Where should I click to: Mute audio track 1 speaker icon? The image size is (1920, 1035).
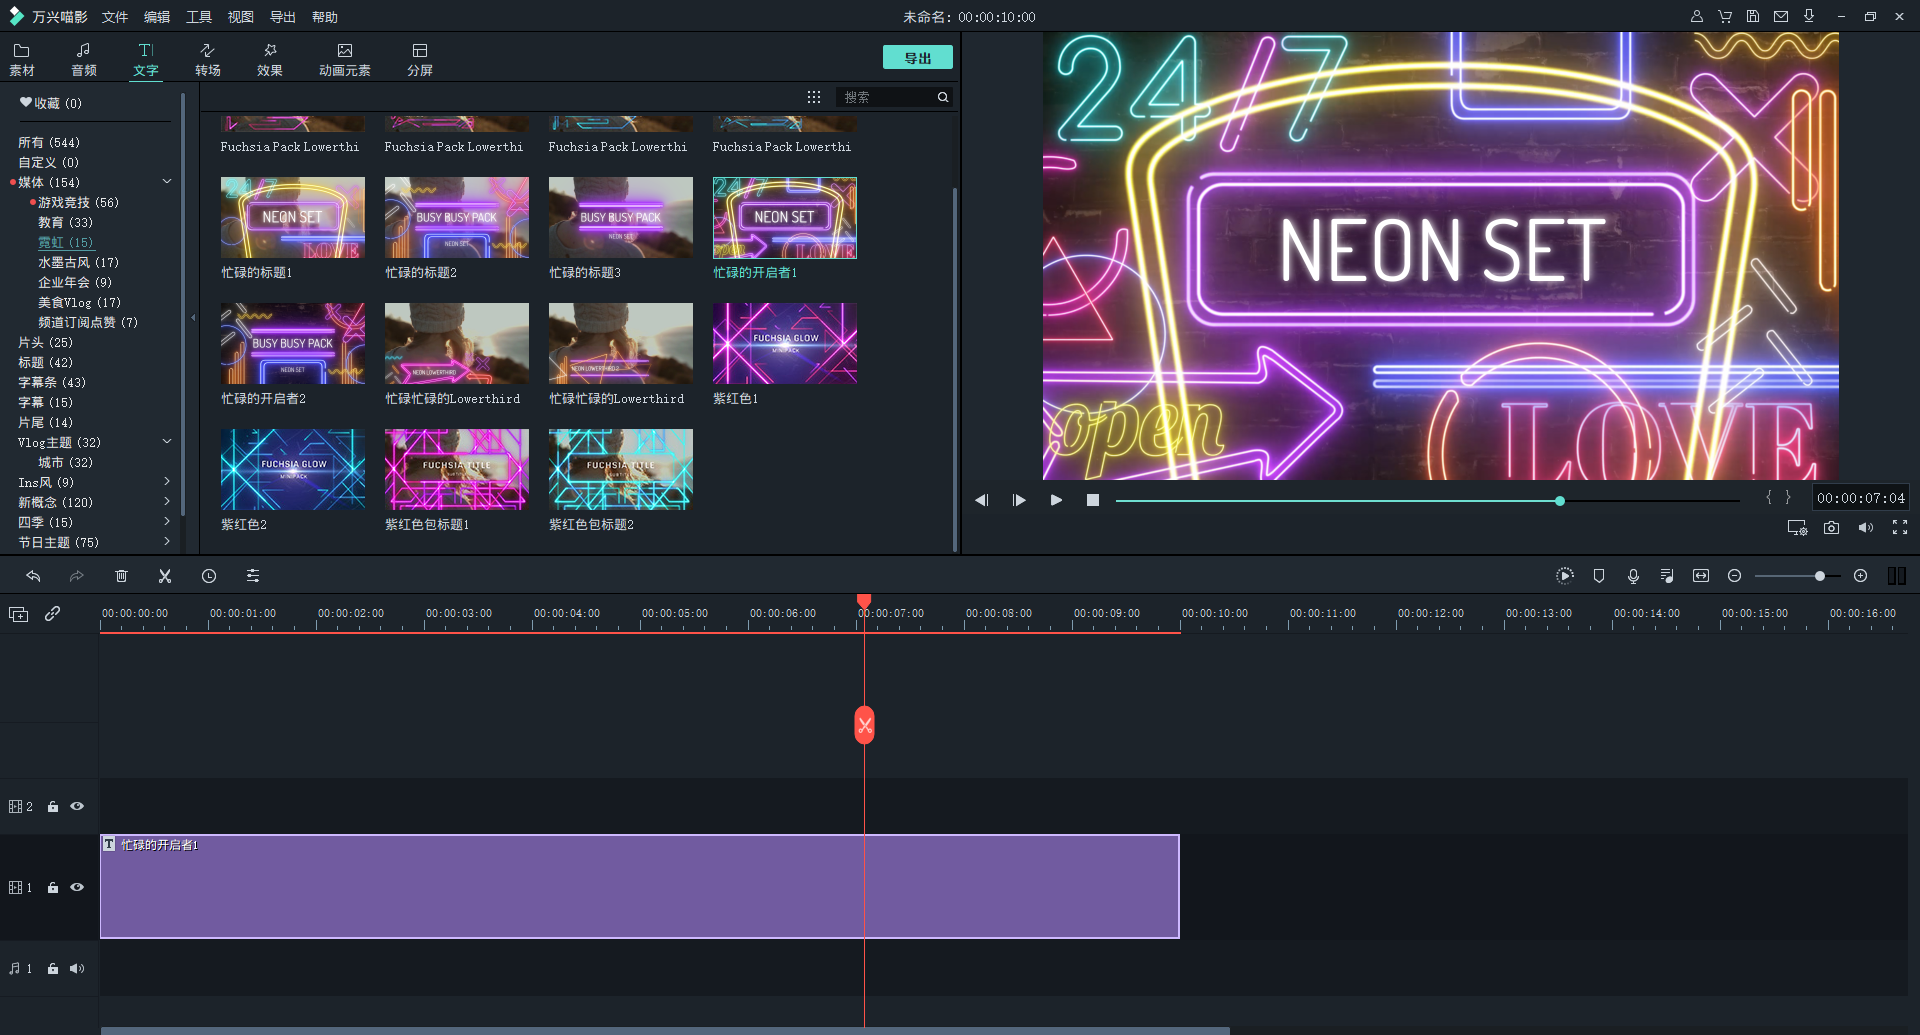pos(77,968)
